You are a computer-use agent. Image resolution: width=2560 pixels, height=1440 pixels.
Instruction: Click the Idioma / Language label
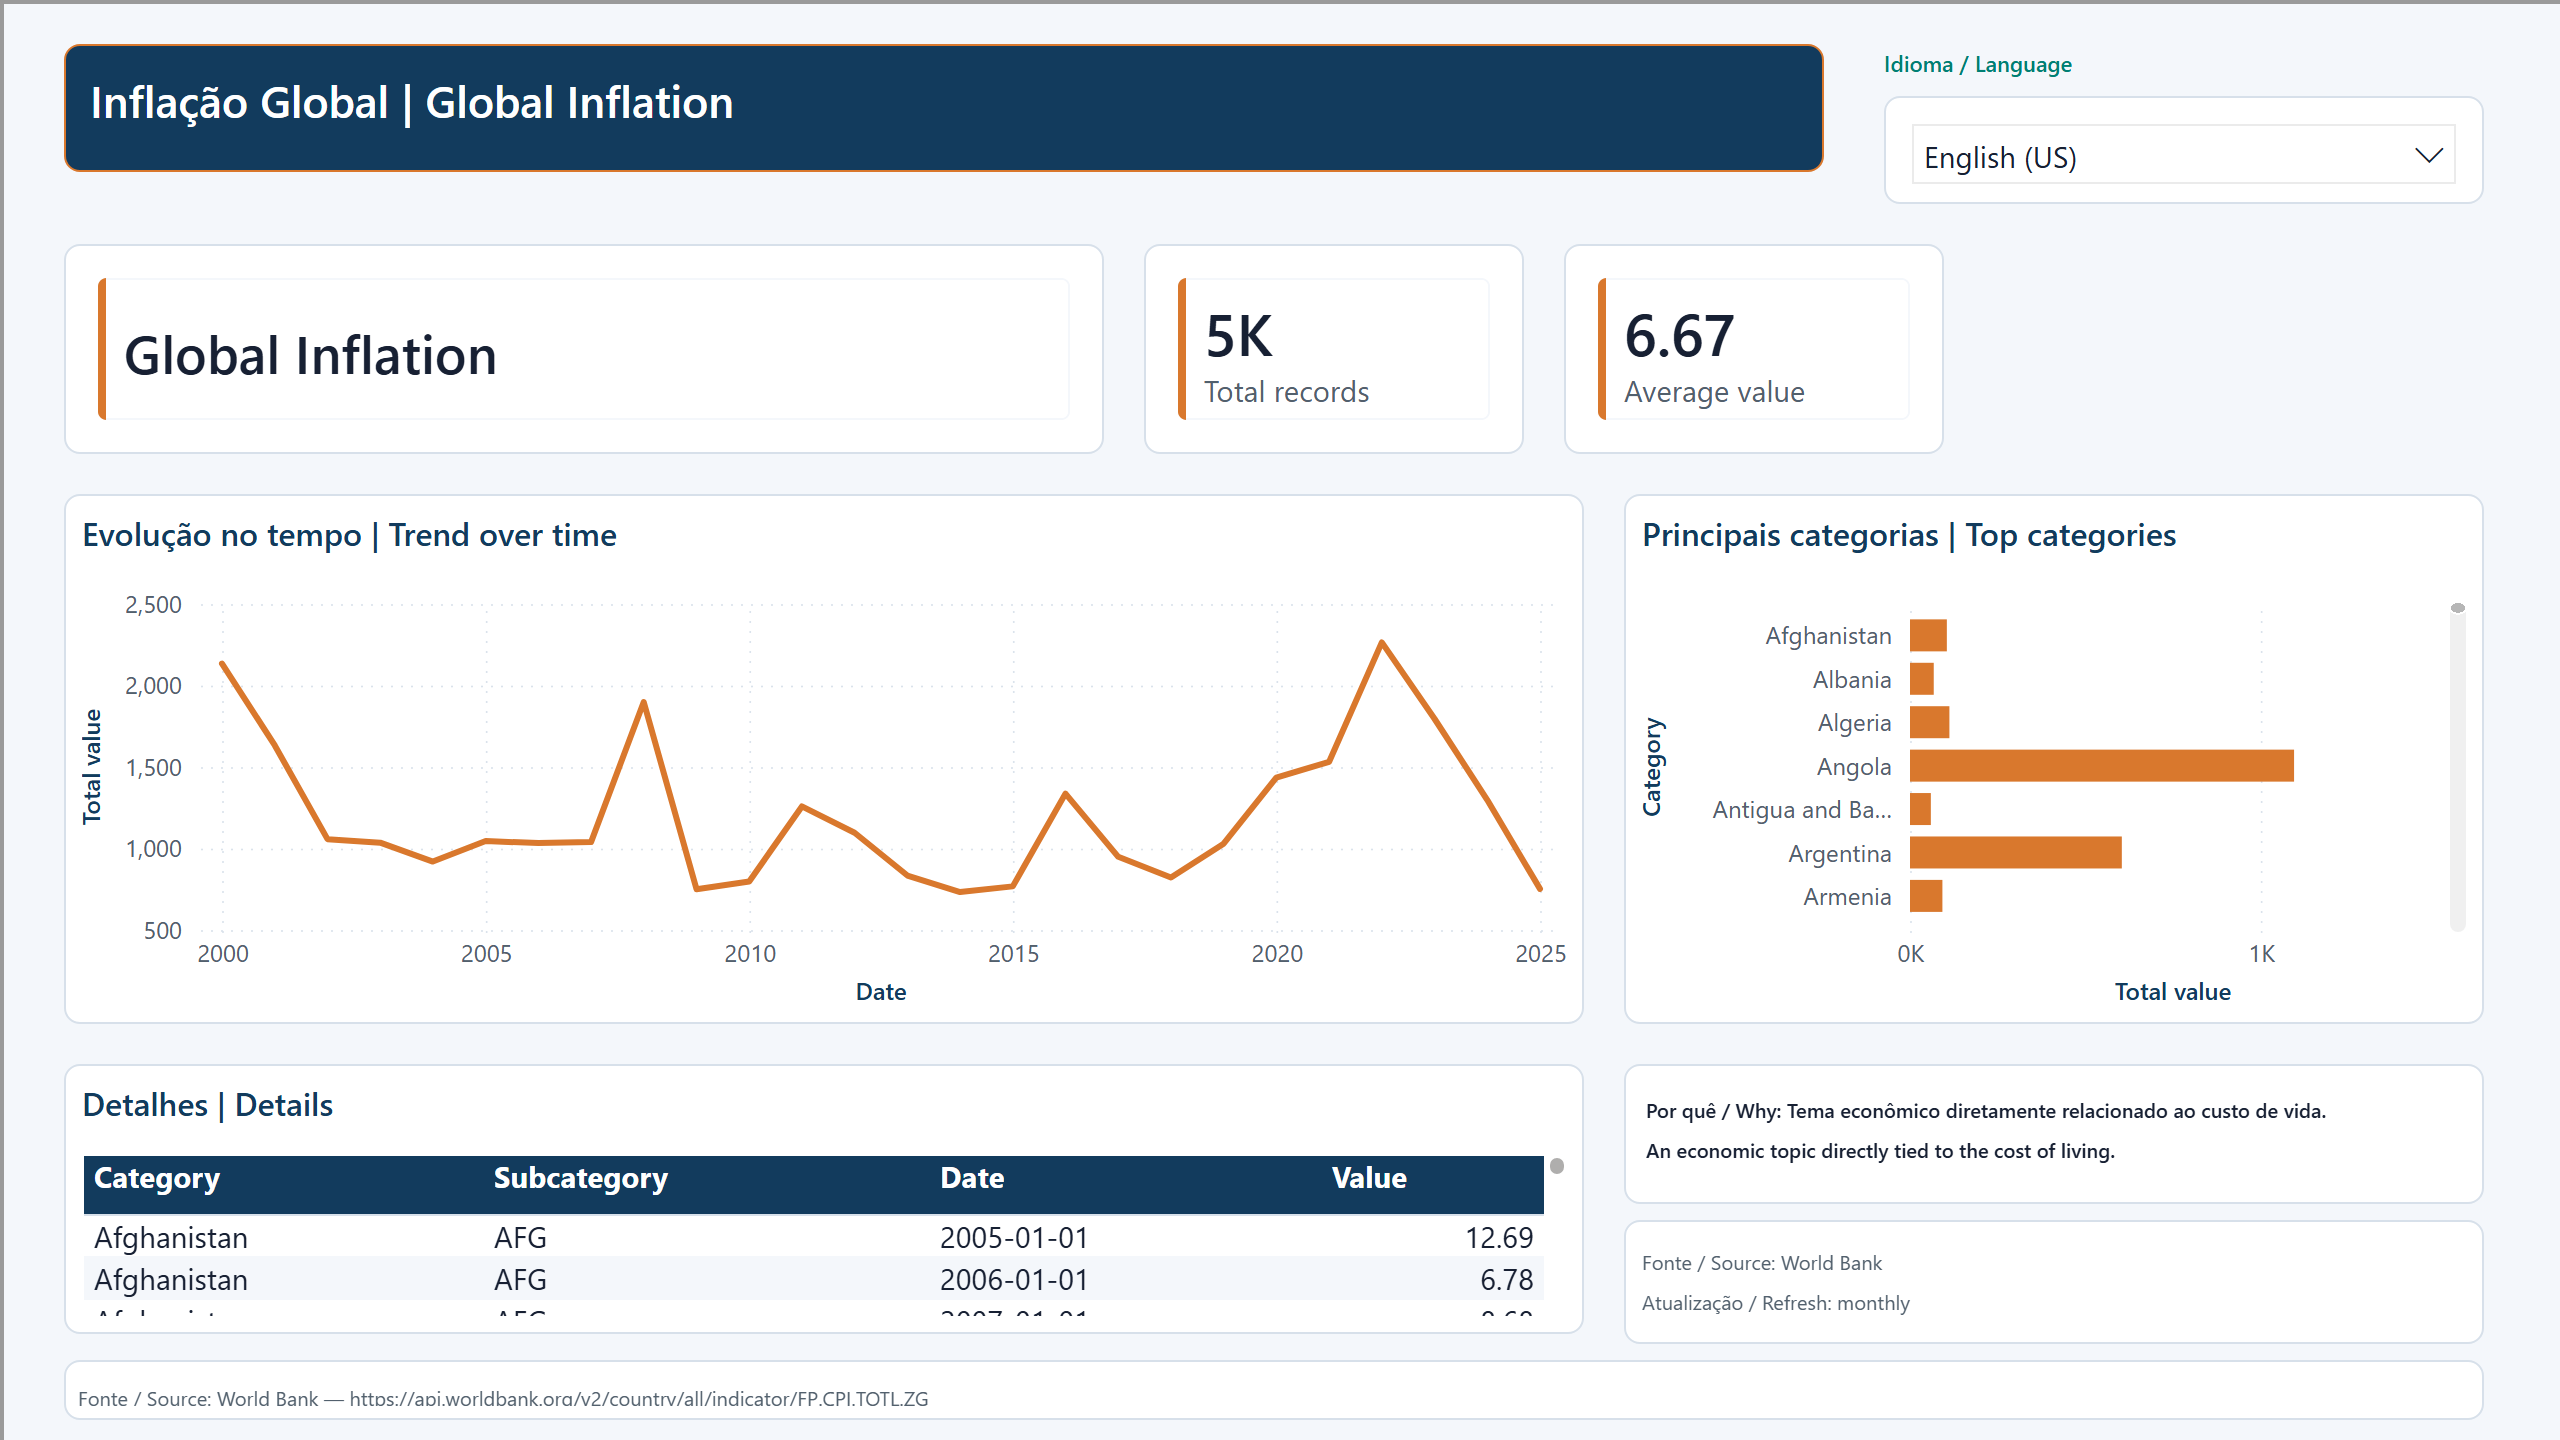tap(1978, 65)
